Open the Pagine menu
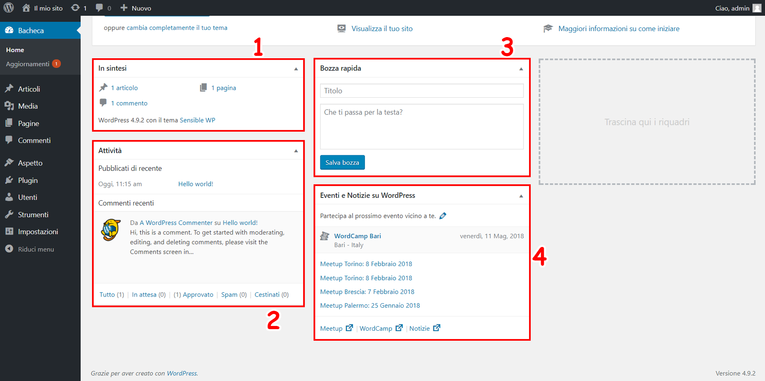Screen dimensions: 765x381 click(x=28, y=123)
